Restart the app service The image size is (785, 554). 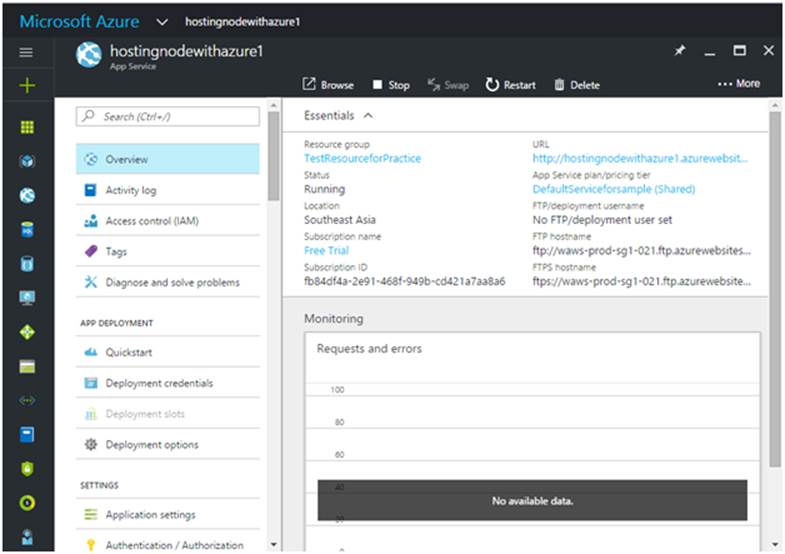coord(510,85)
